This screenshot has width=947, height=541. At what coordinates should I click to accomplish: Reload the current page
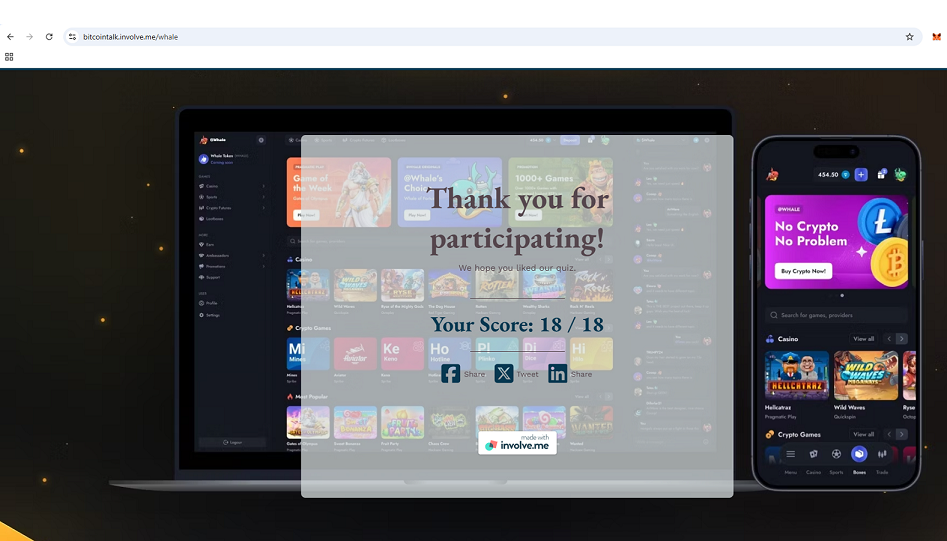pyautogui.click(x=49, y=37)
